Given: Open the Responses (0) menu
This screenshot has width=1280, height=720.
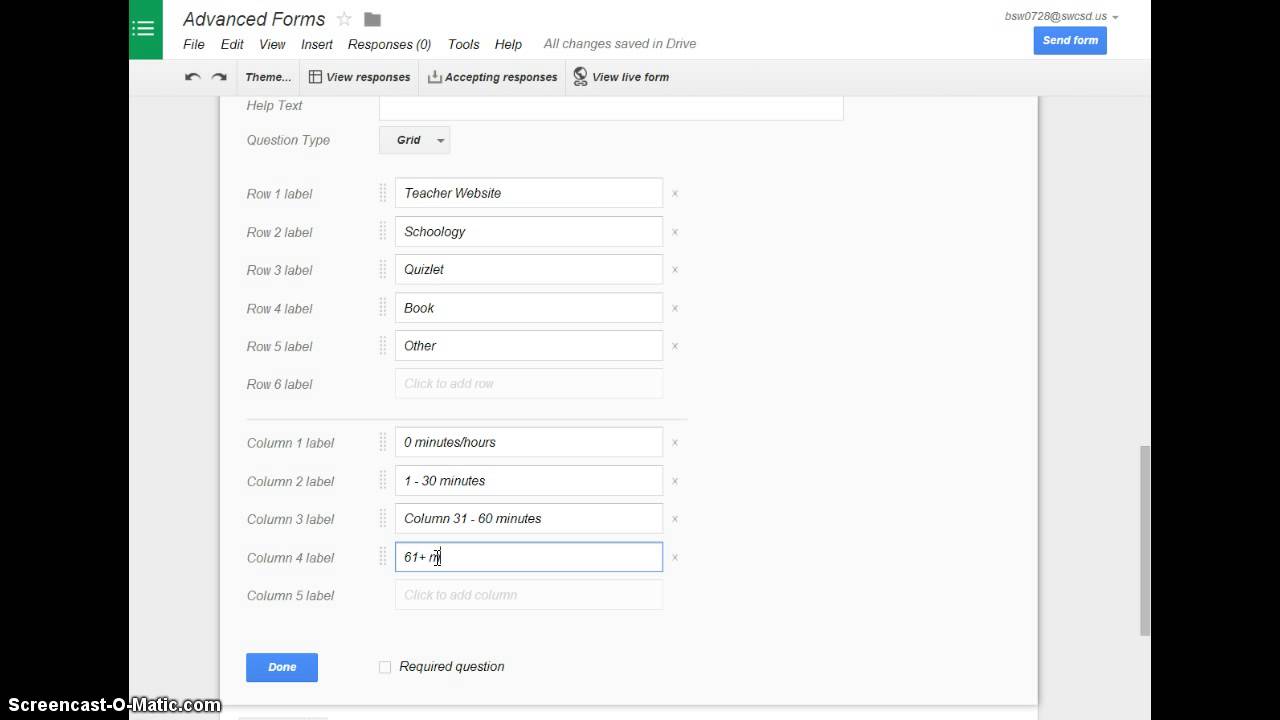Looking at the screenshot, I should pyautogui.click(x=389, y=44).
